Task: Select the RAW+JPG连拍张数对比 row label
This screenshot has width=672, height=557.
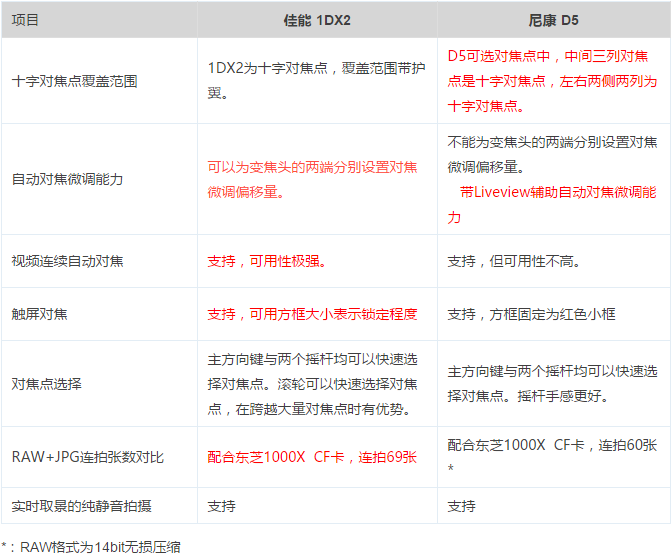Action: pyautogui.click(x=87, y=457)
